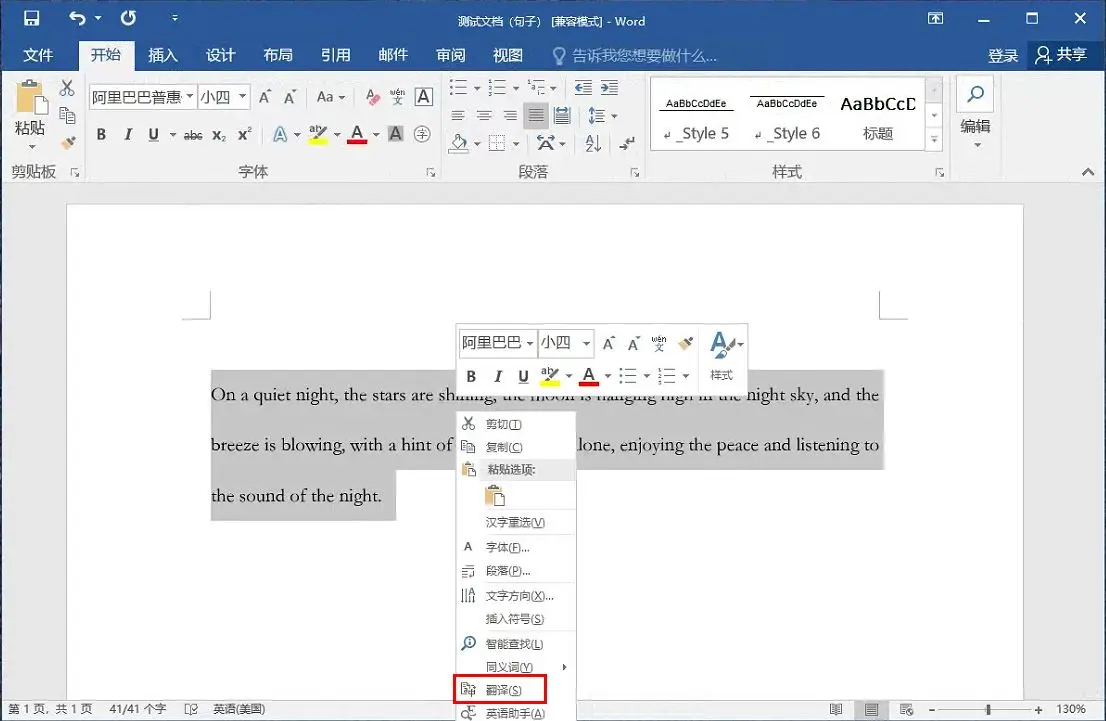
Task: Click the Increase Indent icon in the ribbon
Action: pyautogui.click(x=608, y=88)
